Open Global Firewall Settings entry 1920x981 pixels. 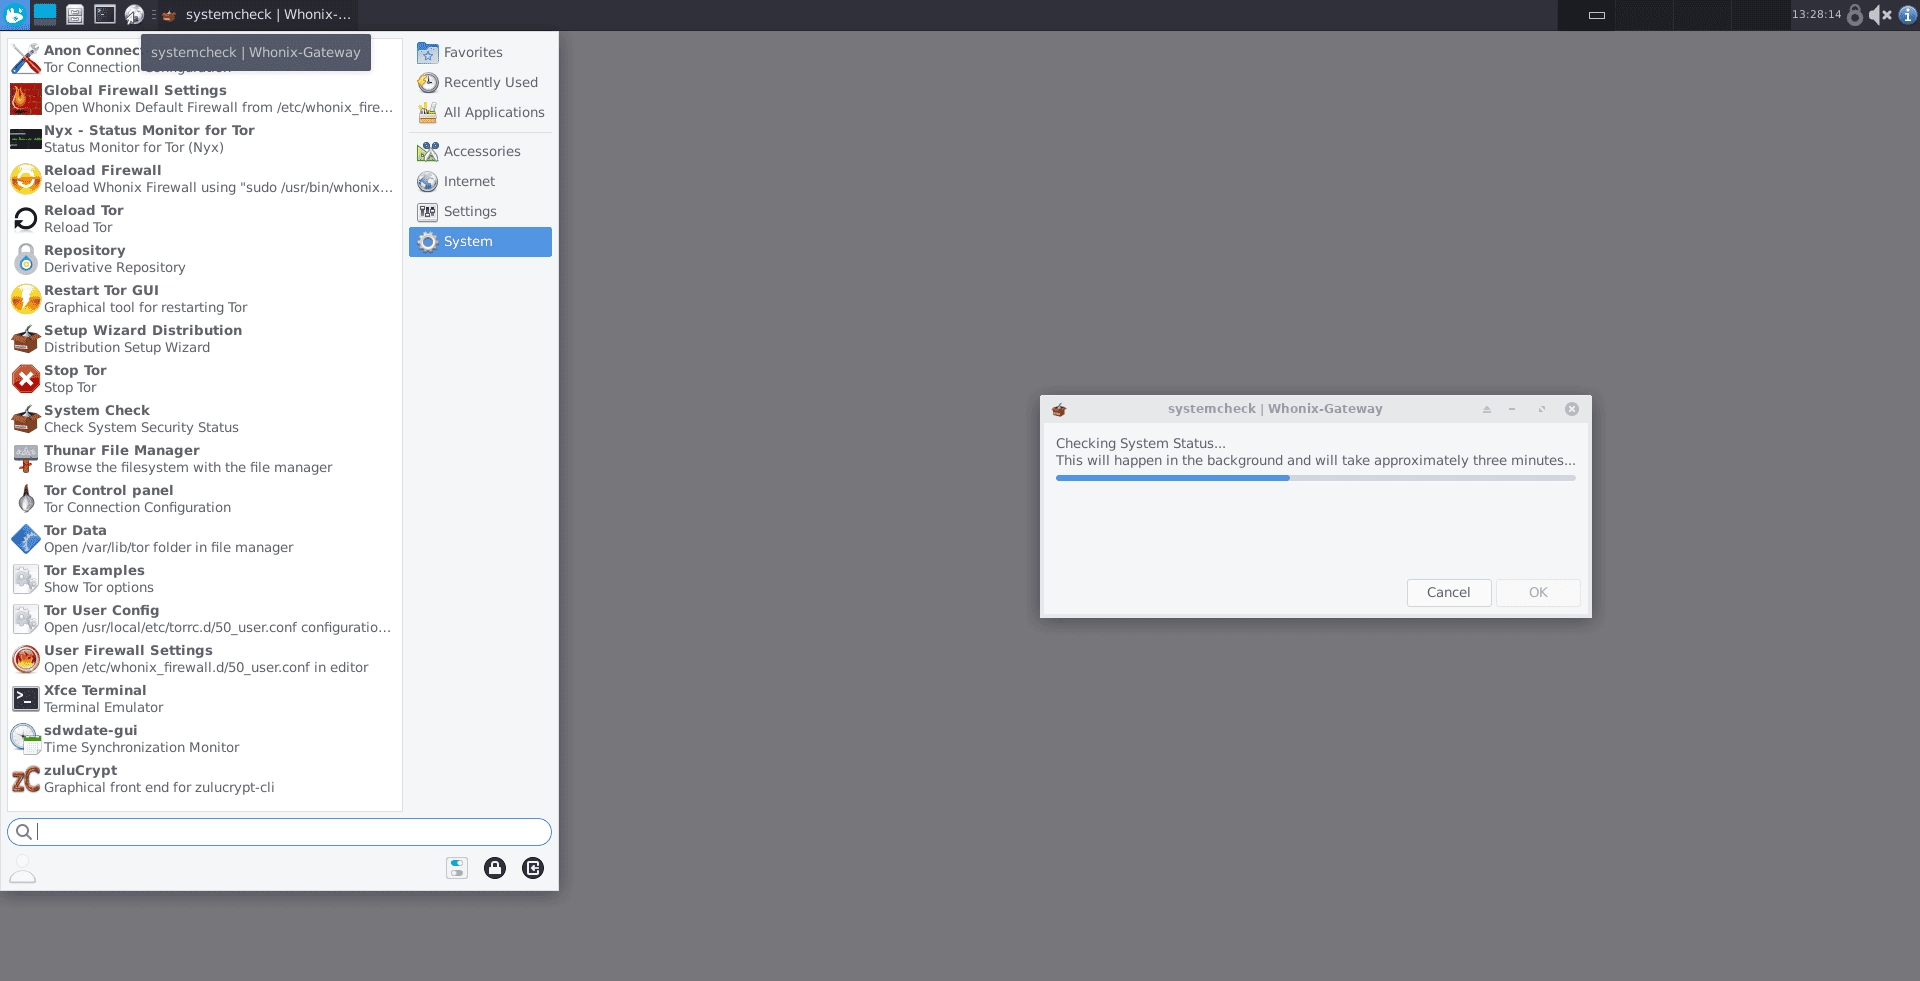[x=204, y=99]
